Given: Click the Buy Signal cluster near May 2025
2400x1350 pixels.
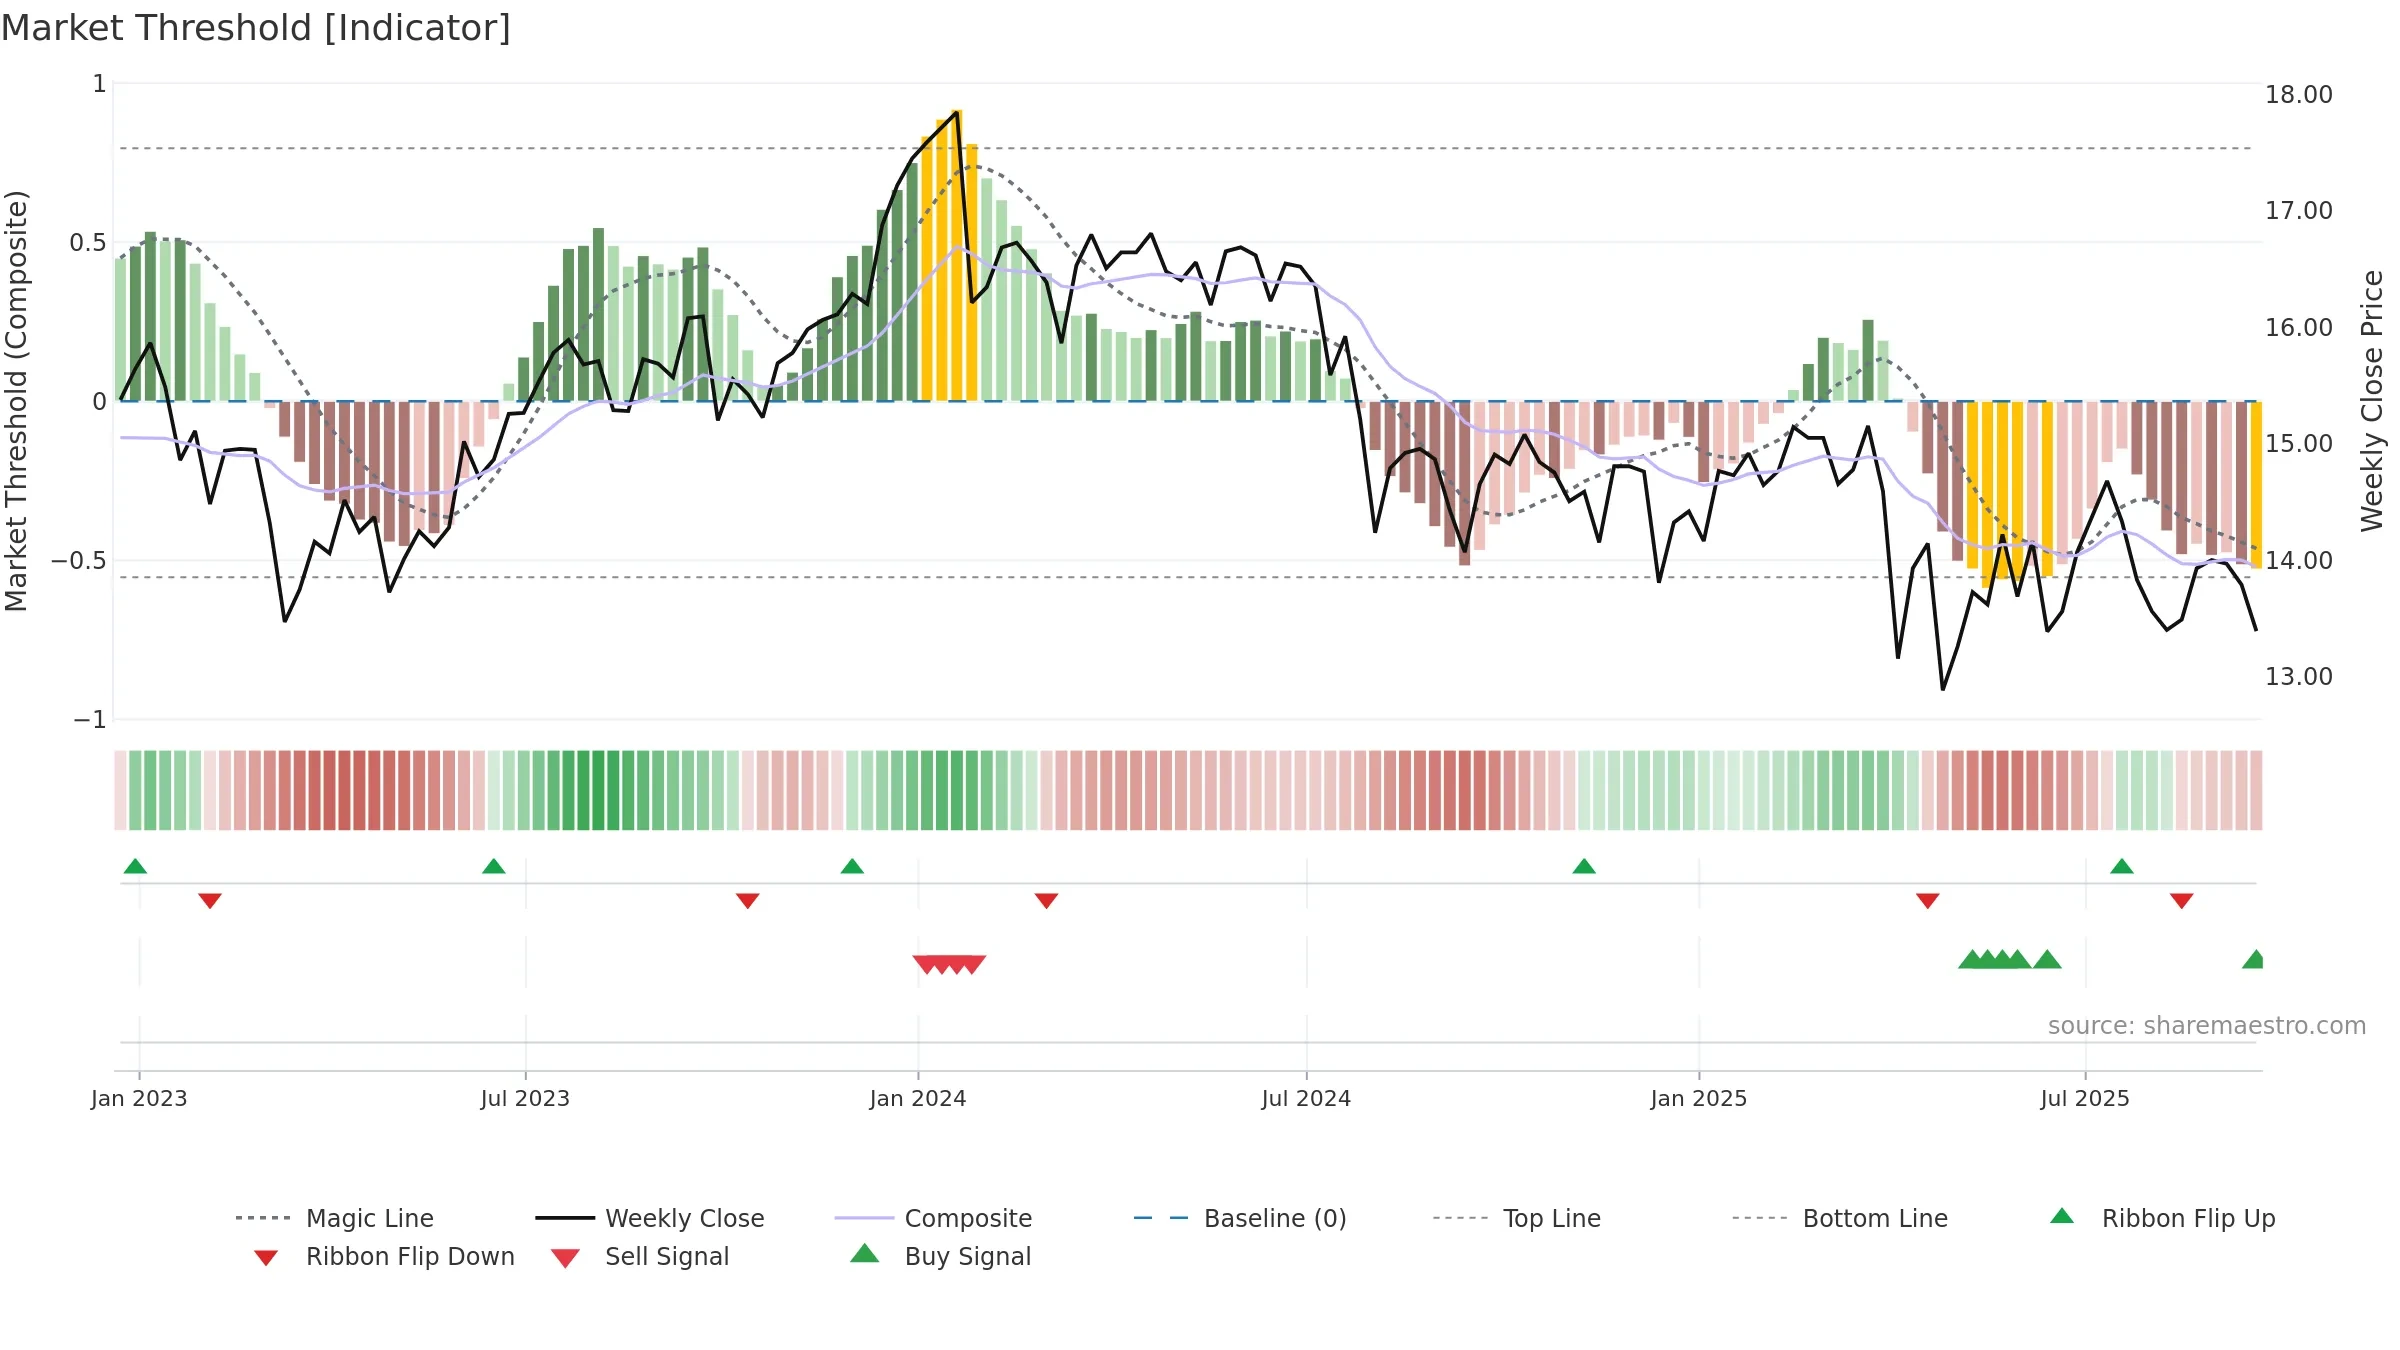Looking at the screenshot, I should click(x=1995, y=959).
